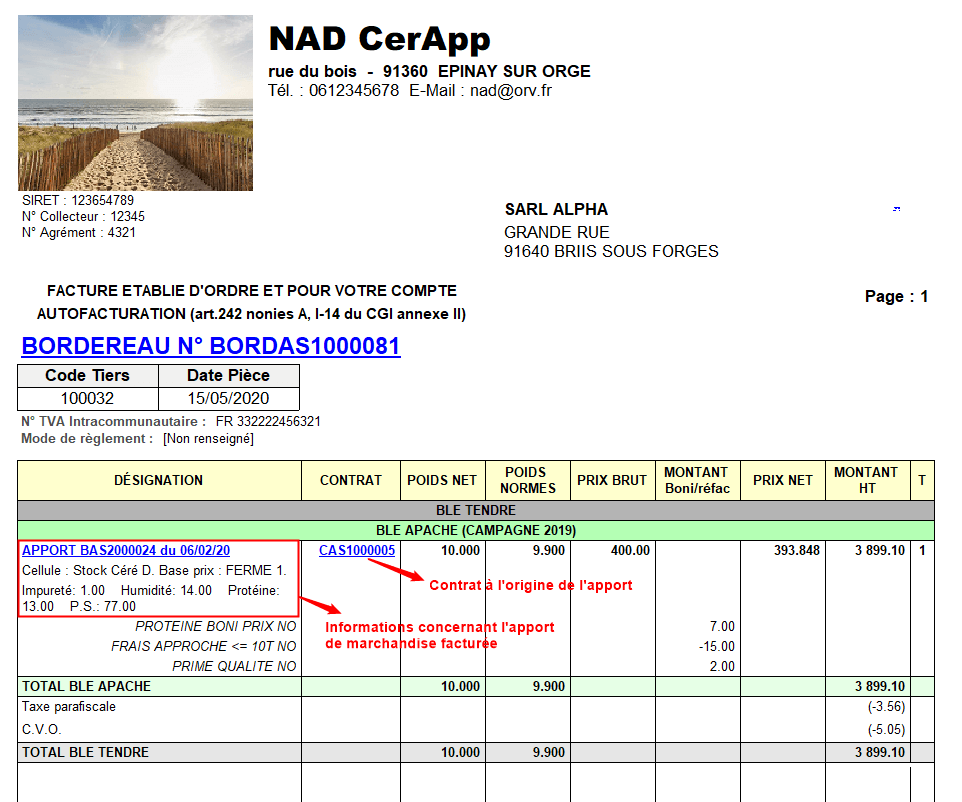This screenshot has height=802, width=962.
Task: Click the TOTAL BLE APACHE row label
Action: pyautogui.click(x=86, y=686)
